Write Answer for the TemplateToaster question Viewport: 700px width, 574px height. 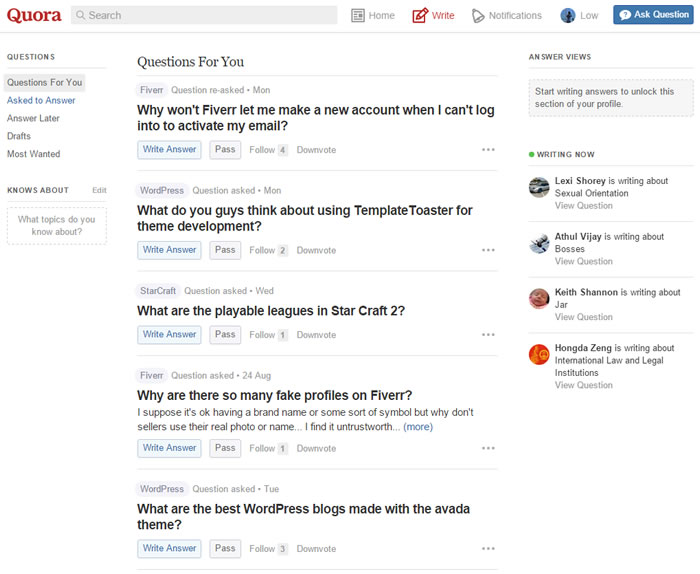(x=169, y=250)
